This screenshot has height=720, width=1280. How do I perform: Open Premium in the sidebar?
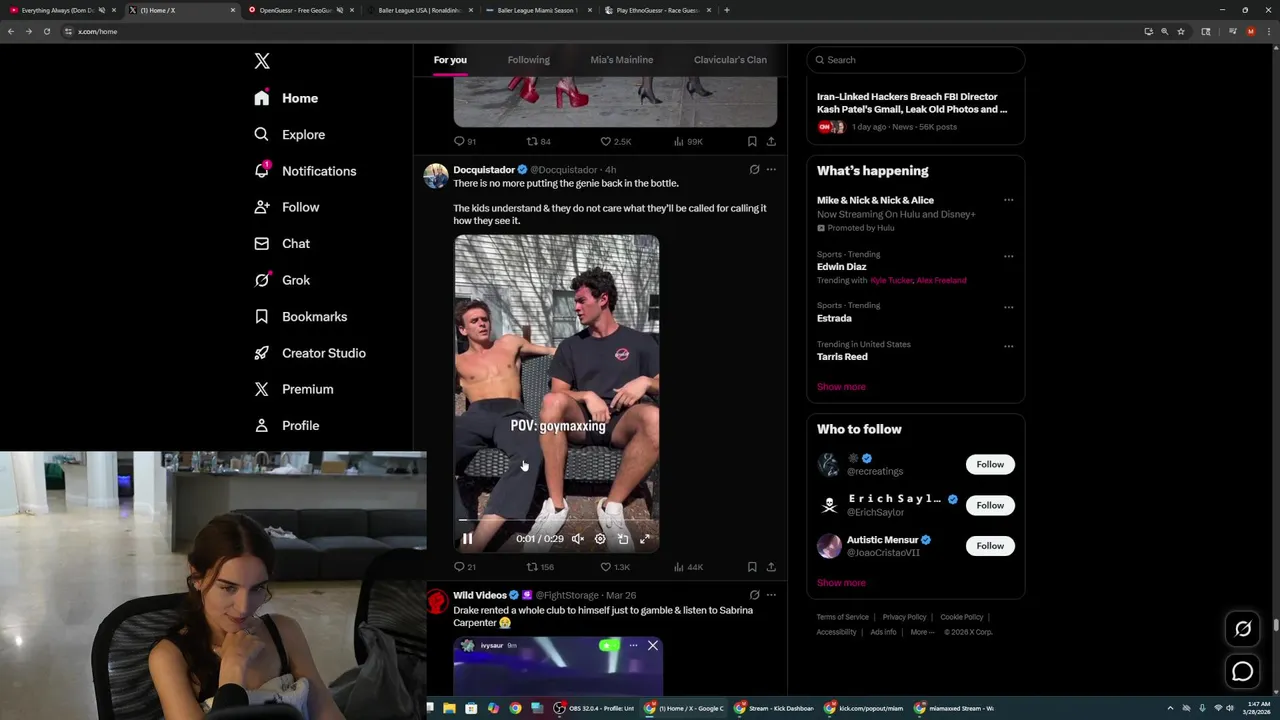(293, 389)
